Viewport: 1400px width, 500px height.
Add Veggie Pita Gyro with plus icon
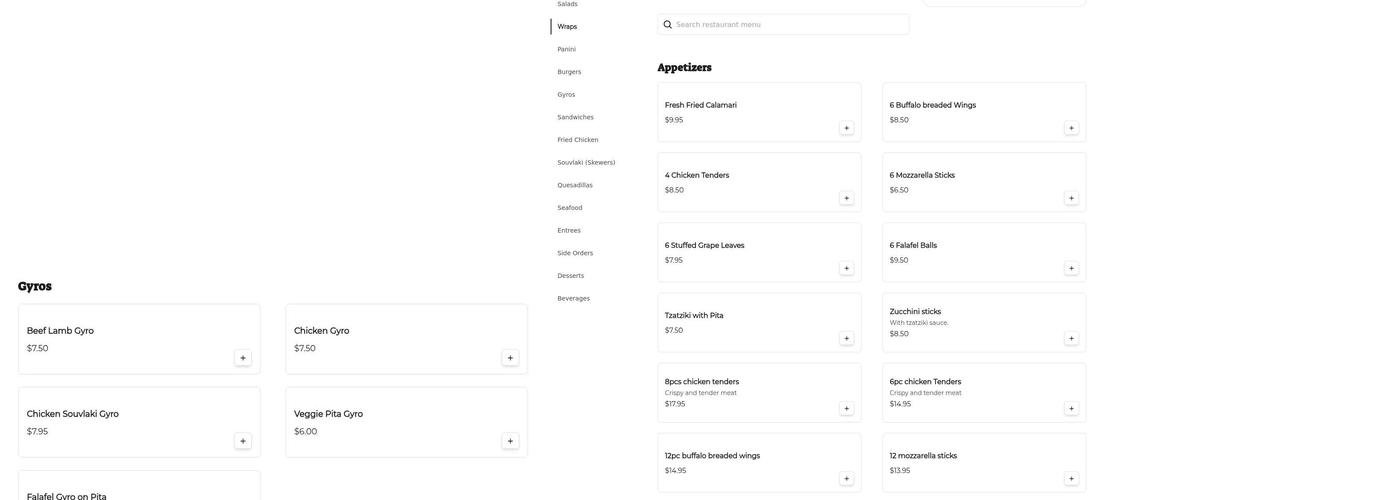point(510,441)
